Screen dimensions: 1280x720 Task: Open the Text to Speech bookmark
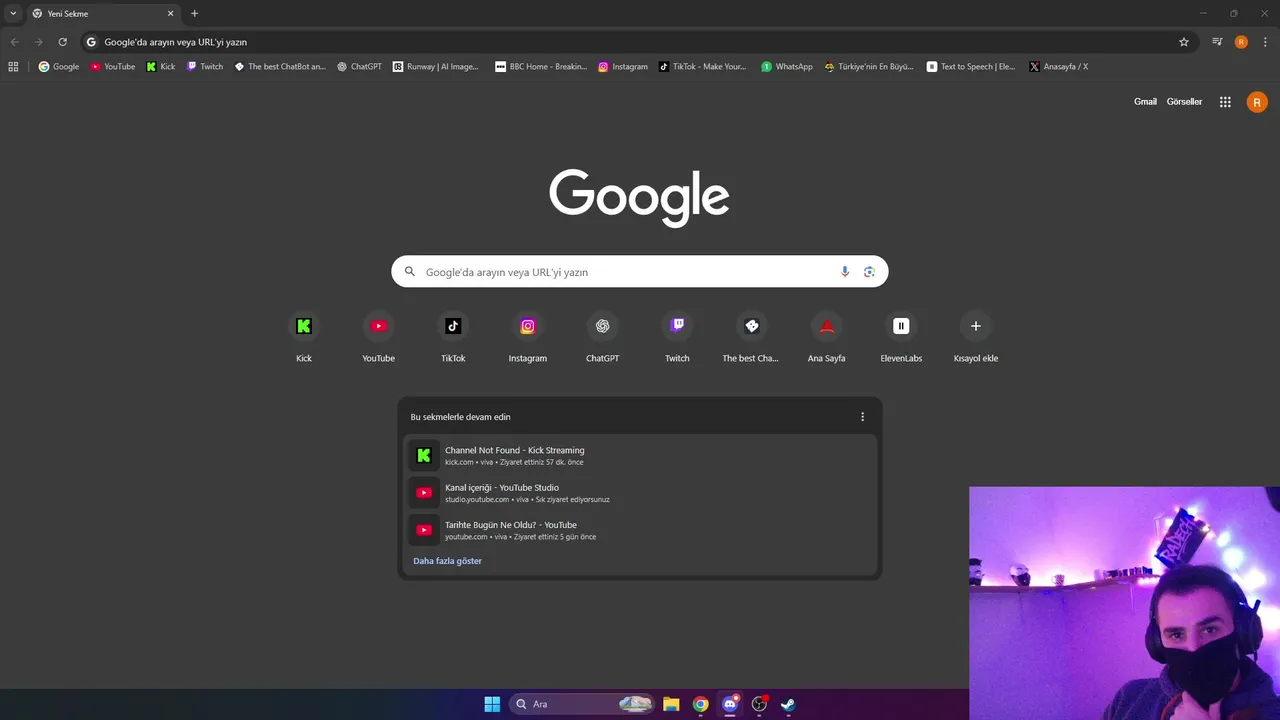click(971, 67)
